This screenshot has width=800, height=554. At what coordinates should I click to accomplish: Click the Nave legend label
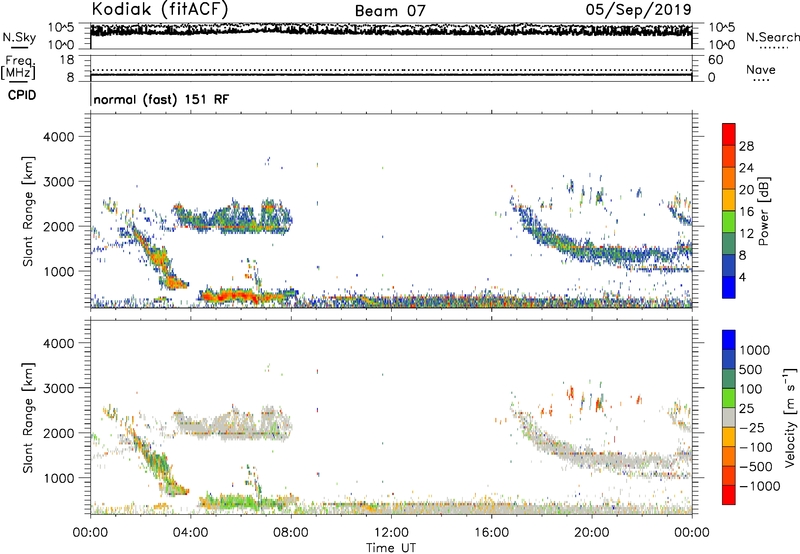[761, 69]
